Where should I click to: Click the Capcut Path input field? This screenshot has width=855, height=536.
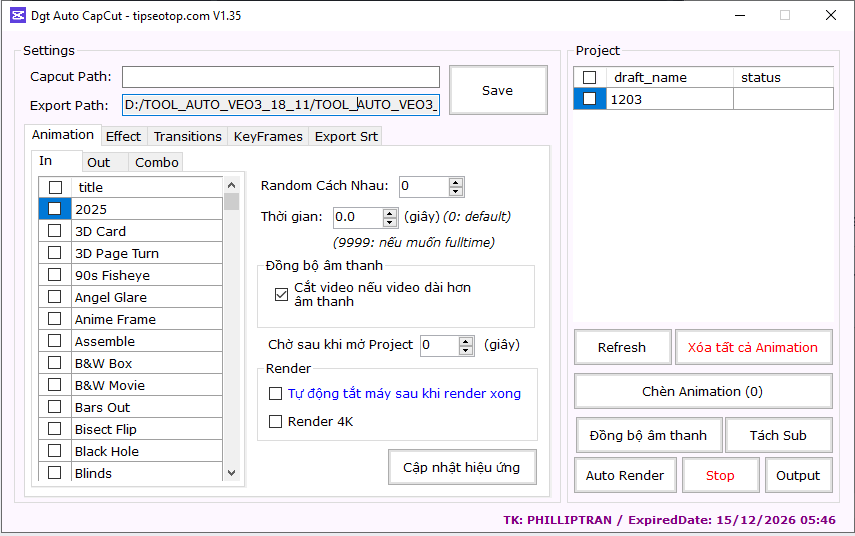click(x=281, y=77)
